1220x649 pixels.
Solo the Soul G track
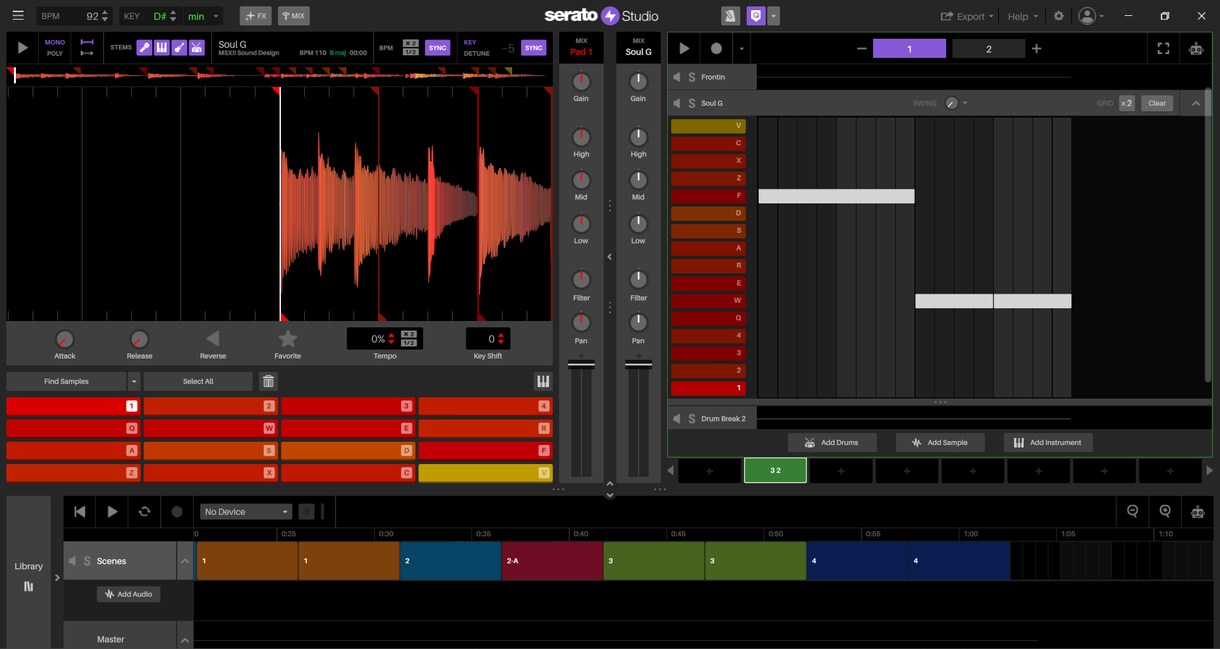691,103
